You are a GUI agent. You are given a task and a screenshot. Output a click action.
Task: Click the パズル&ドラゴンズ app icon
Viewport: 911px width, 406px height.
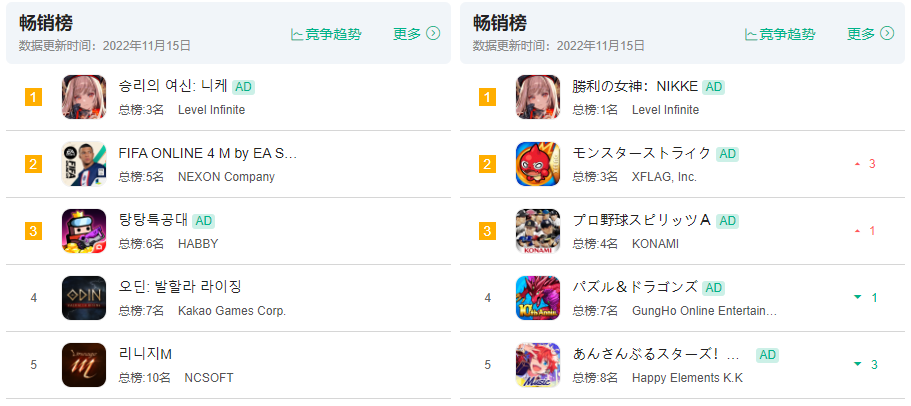538,297
